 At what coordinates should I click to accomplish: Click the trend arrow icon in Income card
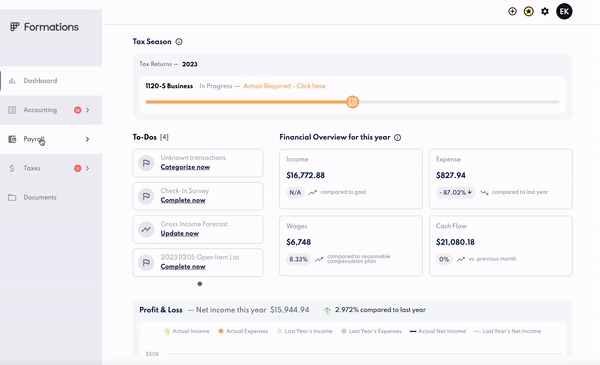(313, 192)
